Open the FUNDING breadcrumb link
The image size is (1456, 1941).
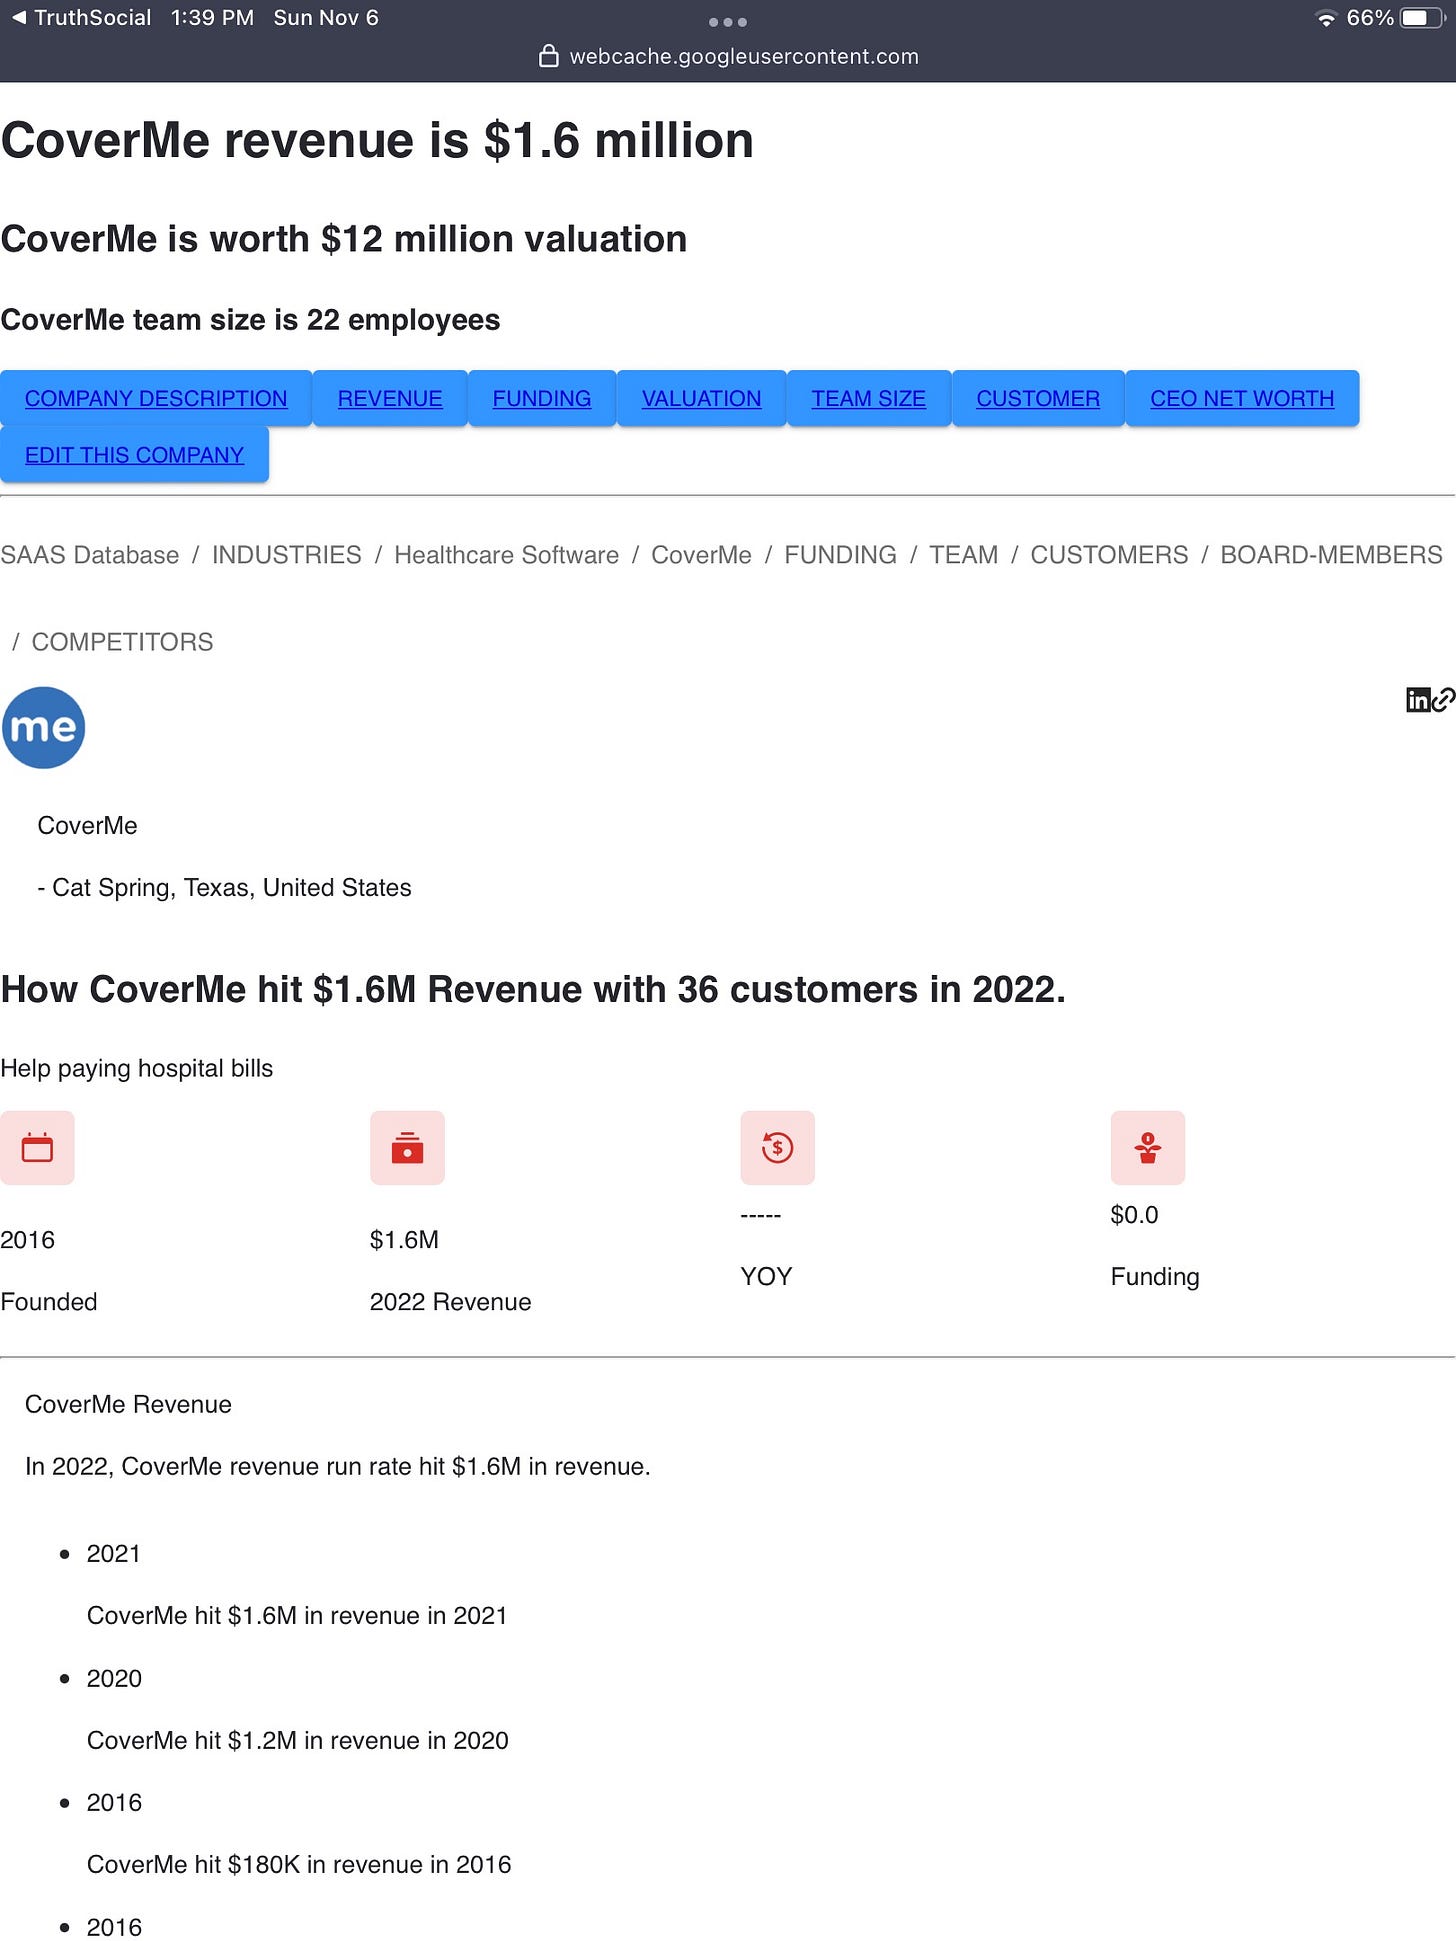click(840, 555)
